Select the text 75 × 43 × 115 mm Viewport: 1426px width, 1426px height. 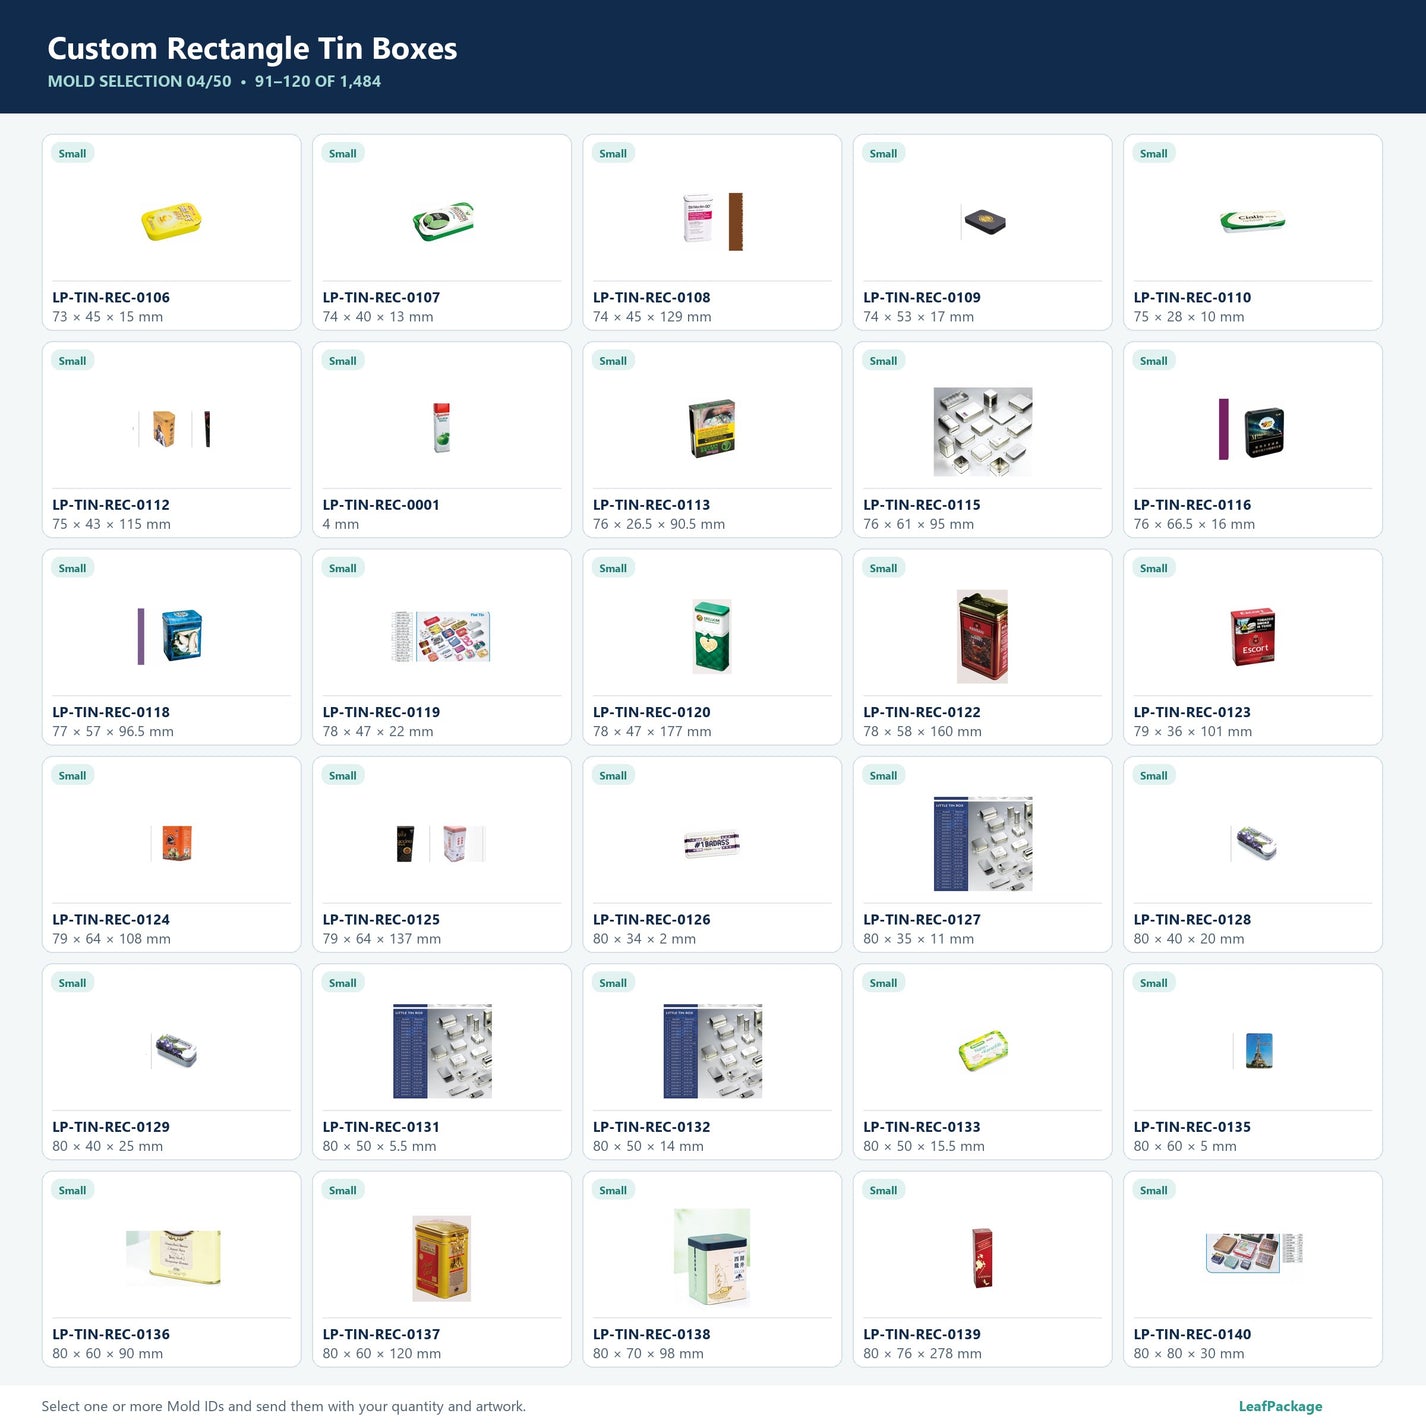tap(111, 524)
